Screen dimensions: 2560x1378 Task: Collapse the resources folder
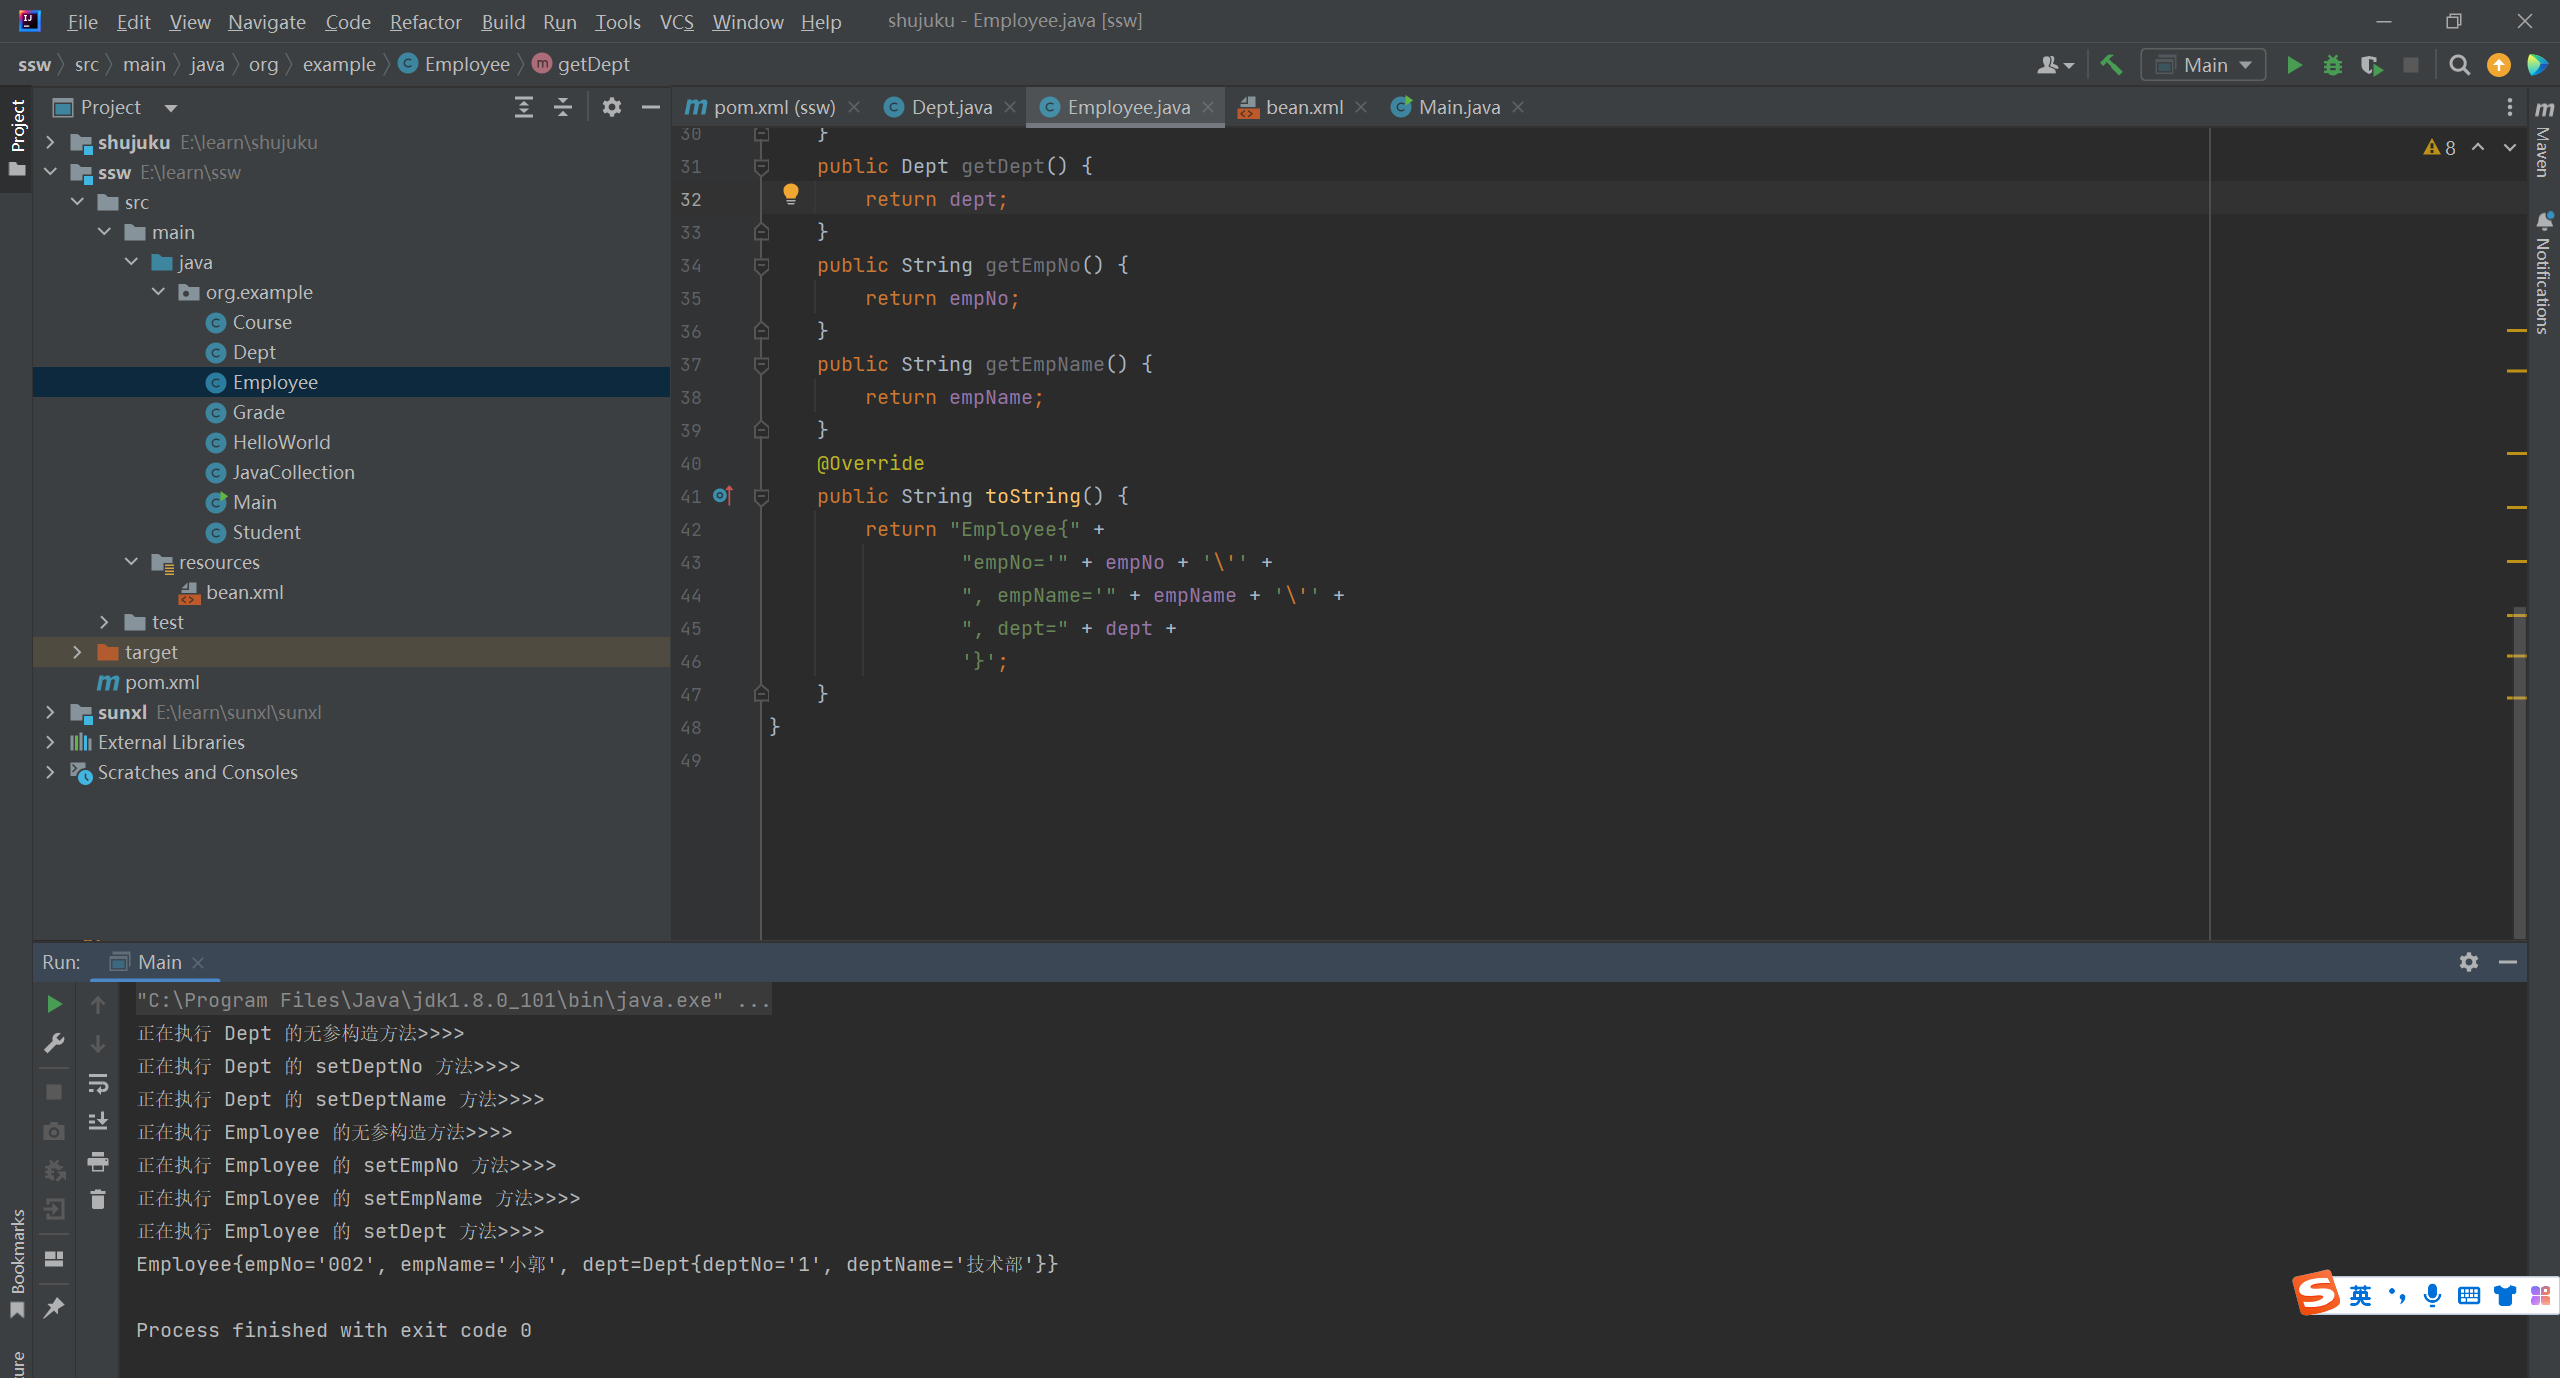coord(131,562)
